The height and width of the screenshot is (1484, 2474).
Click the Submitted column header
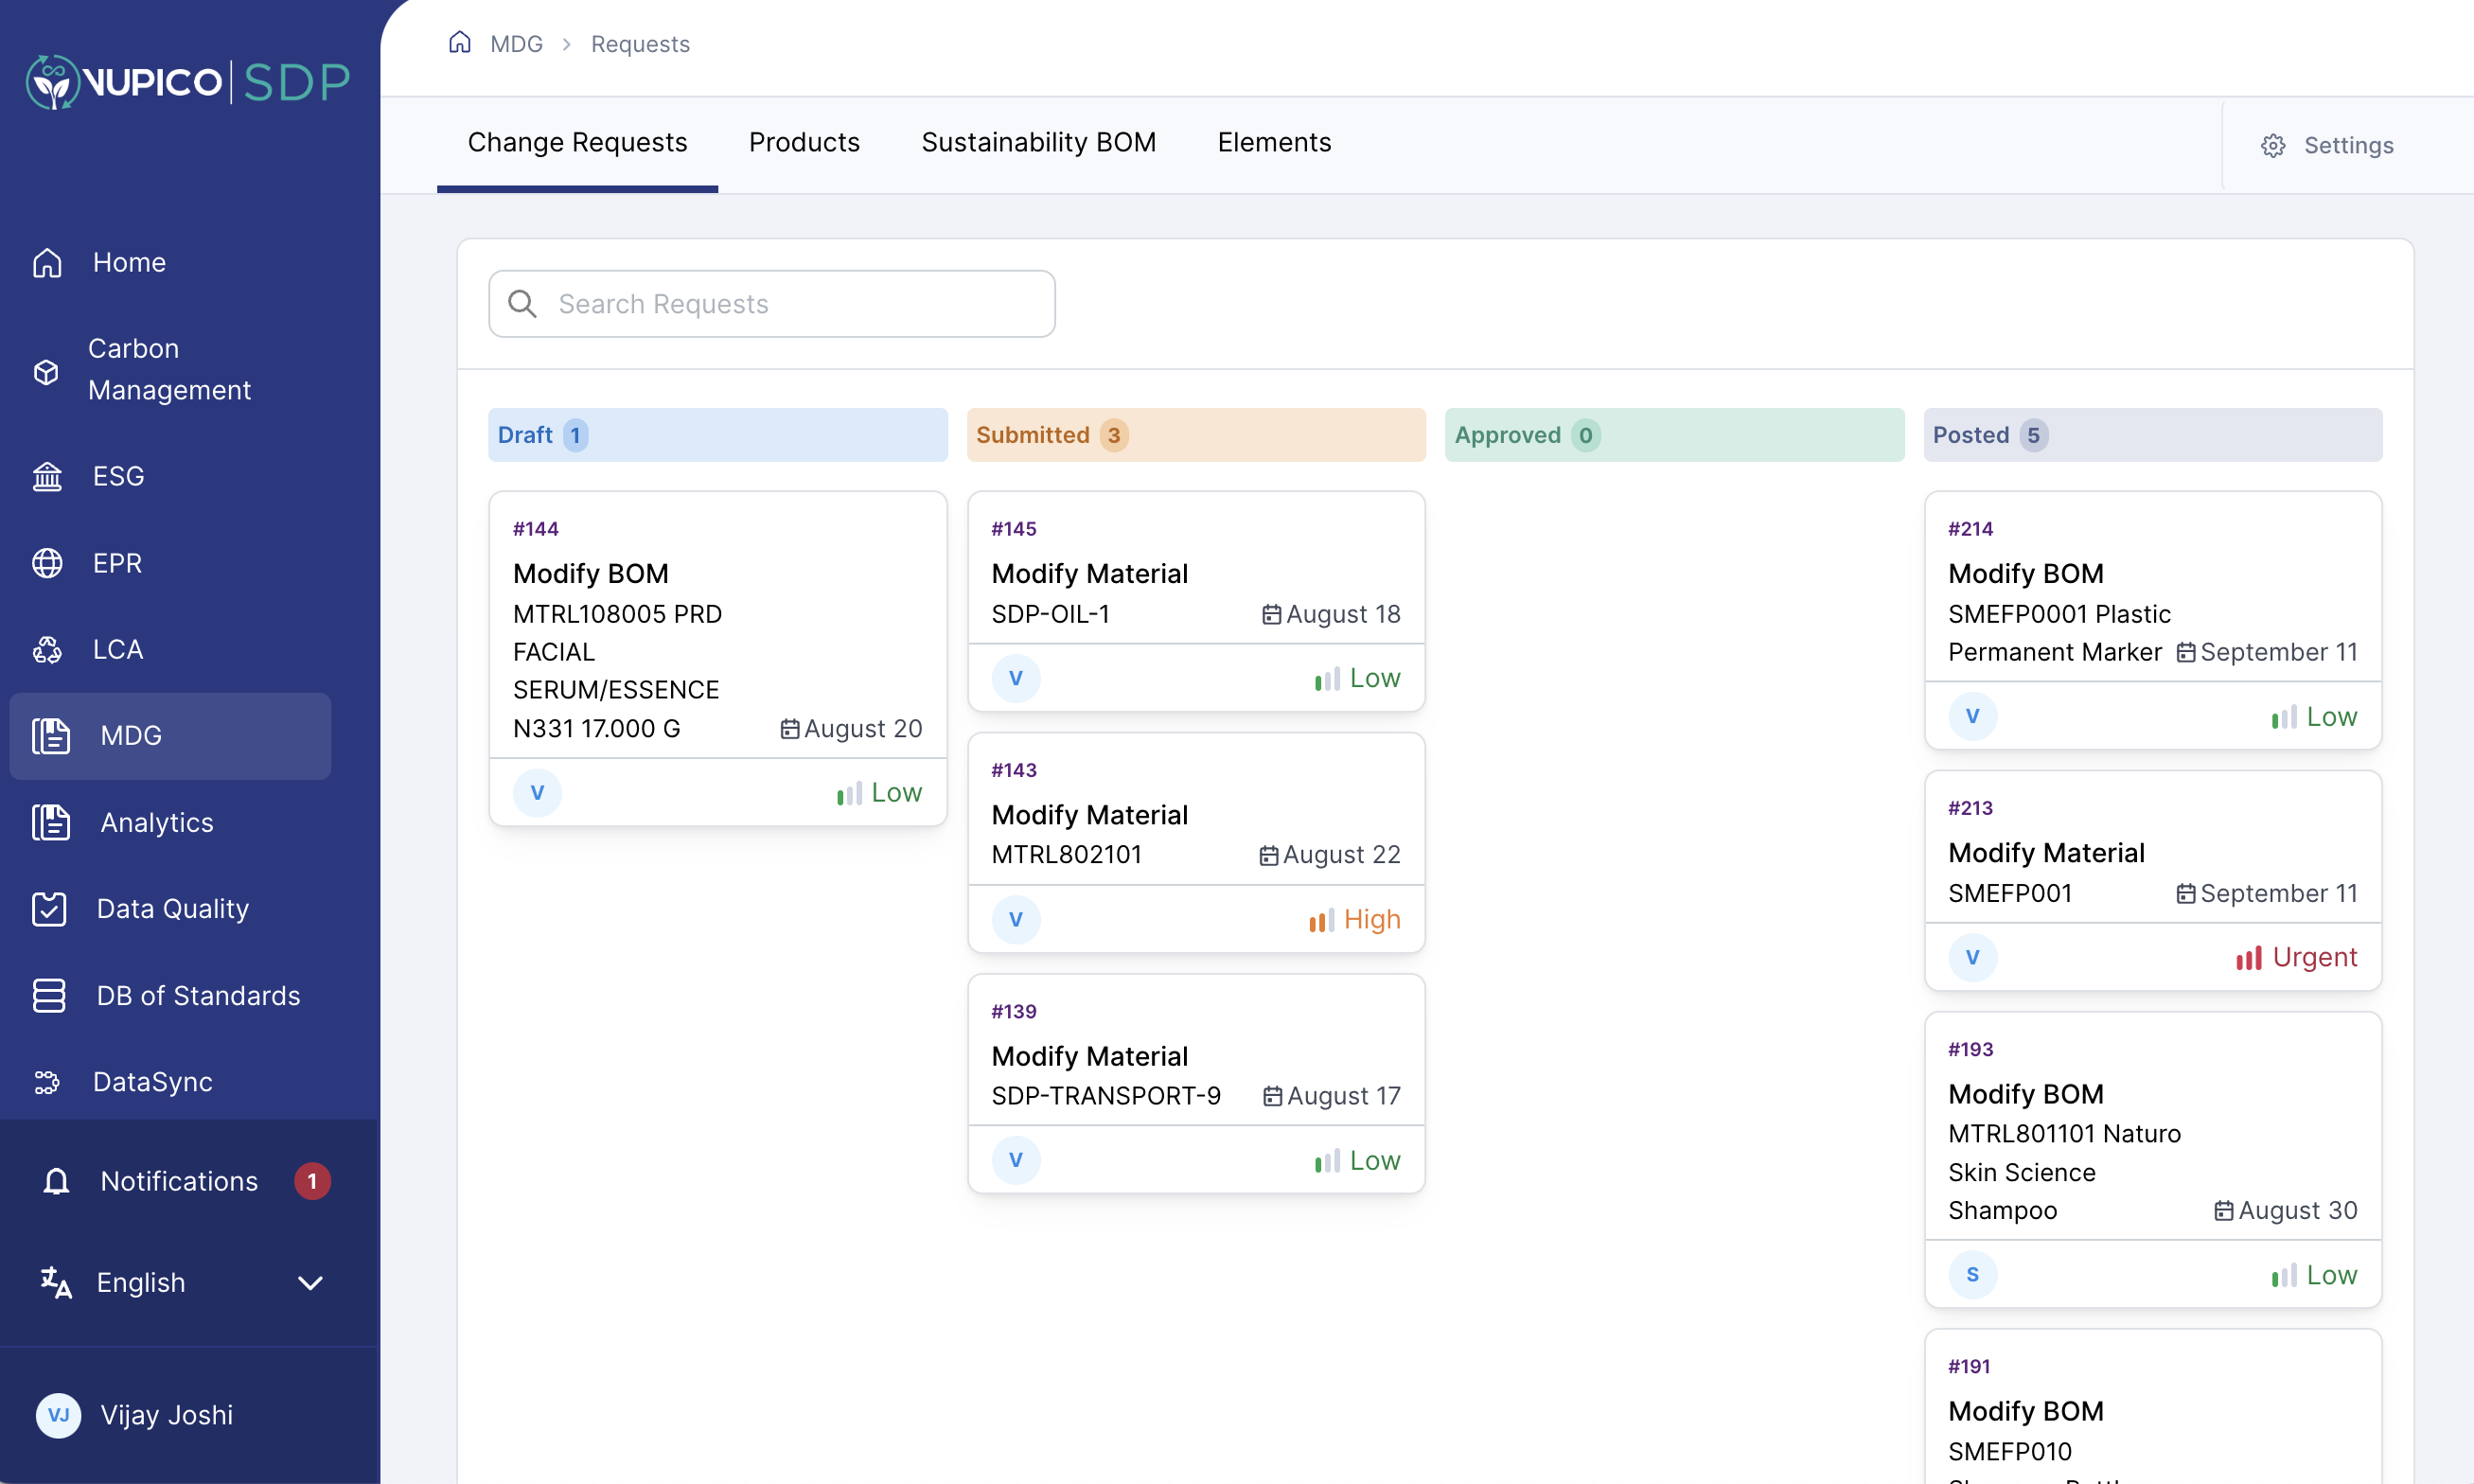pos(1196,435)
